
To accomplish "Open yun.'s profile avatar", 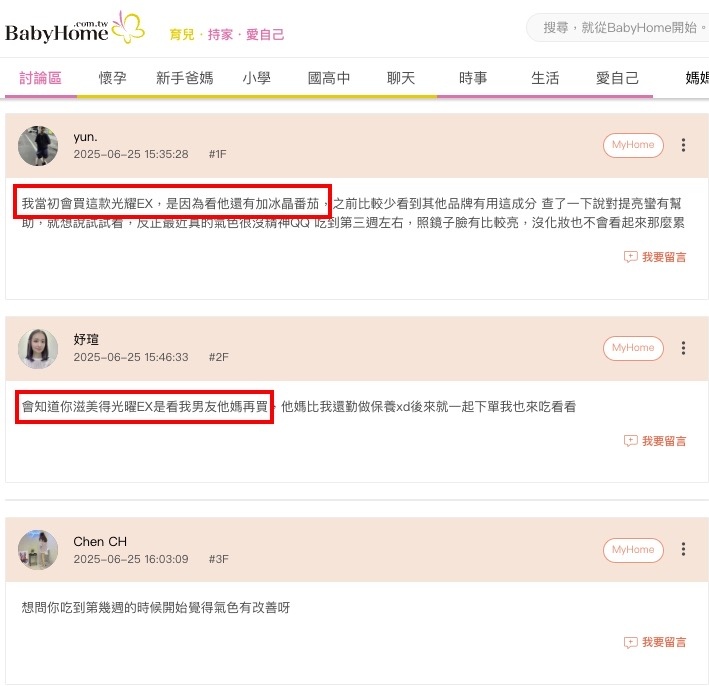I will [x=38, y=146].
